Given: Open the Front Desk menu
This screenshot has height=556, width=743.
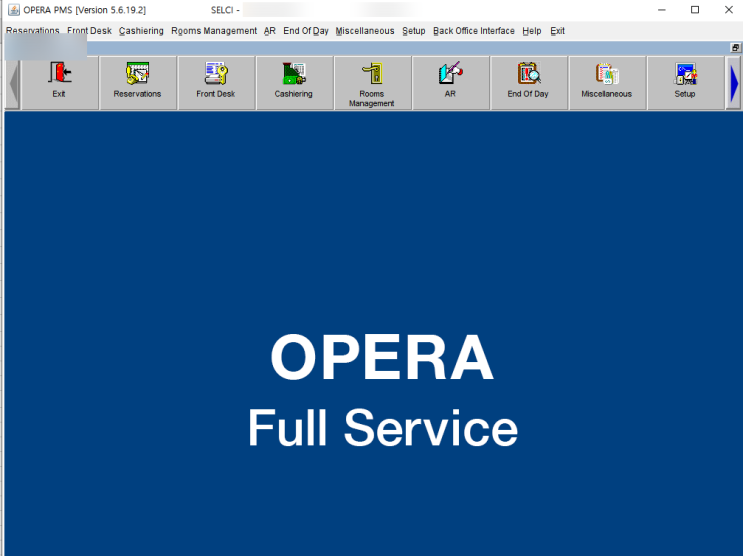Looking at the screenshot, I should [89, 31].
